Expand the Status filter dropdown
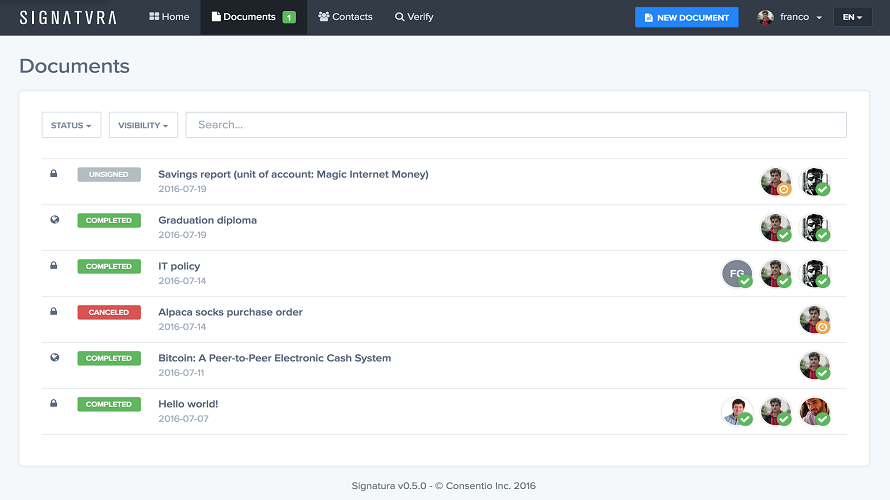Screen dimensions: 890x500 coord(71,125)
